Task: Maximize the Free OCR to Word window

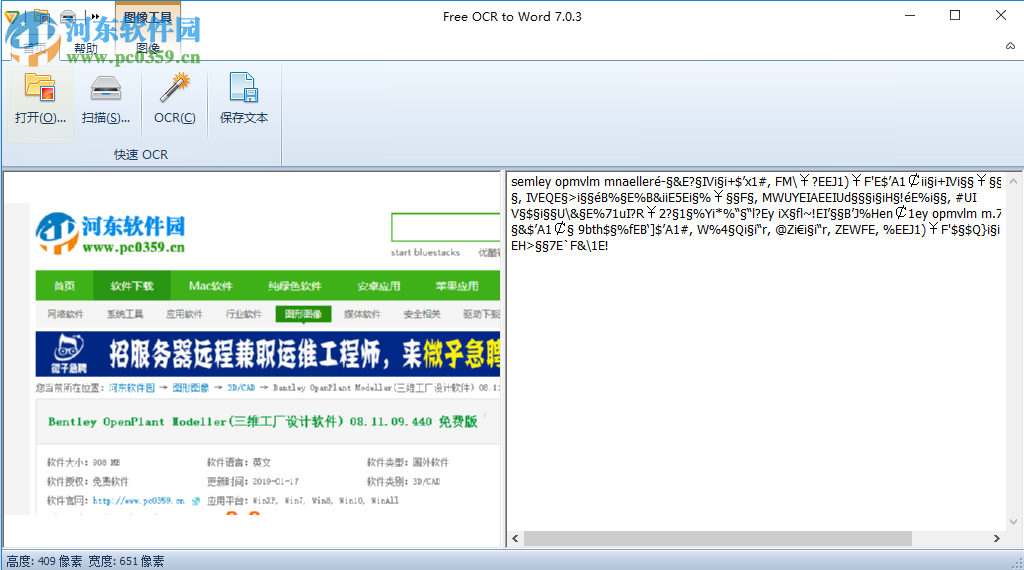Action: pos(955,16)
